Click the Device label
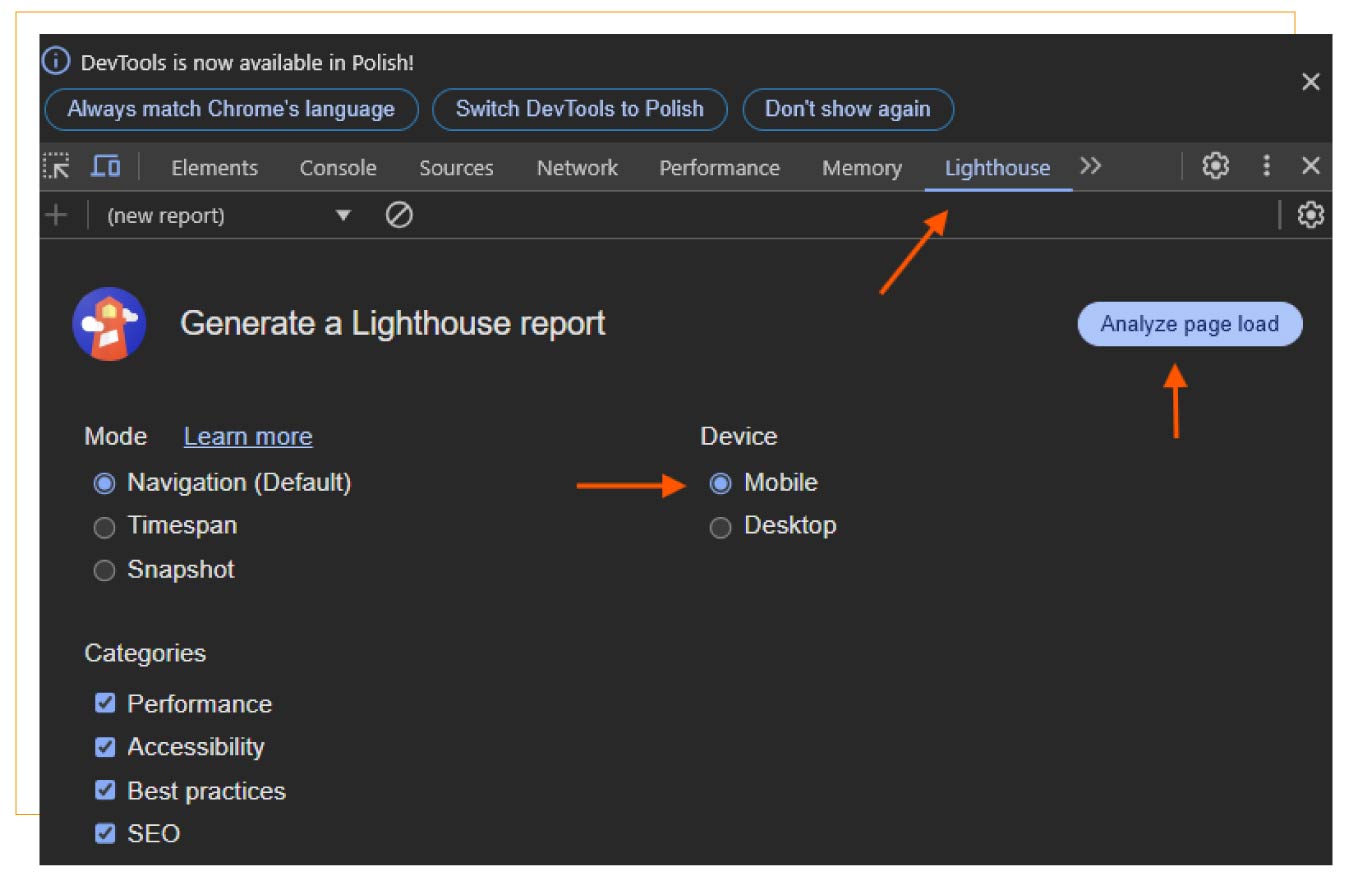1355x884 pixels. click(739, 436)
